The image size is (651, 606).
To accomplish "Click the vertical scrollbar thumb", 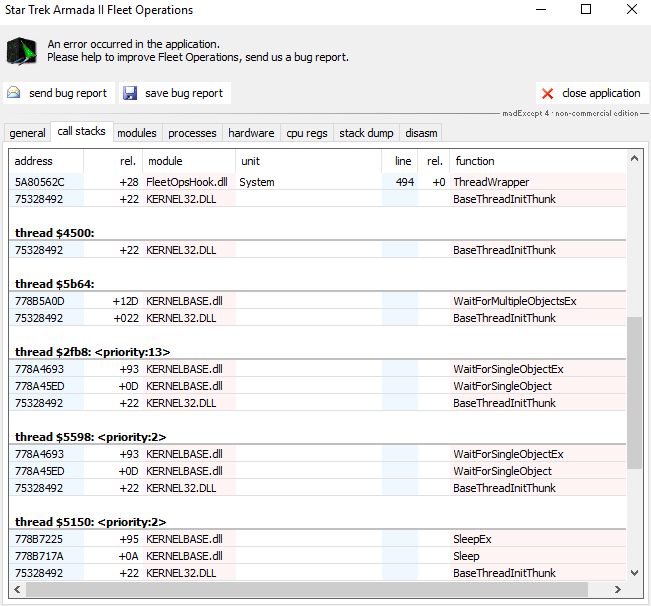I will click(x=634, y=393).
